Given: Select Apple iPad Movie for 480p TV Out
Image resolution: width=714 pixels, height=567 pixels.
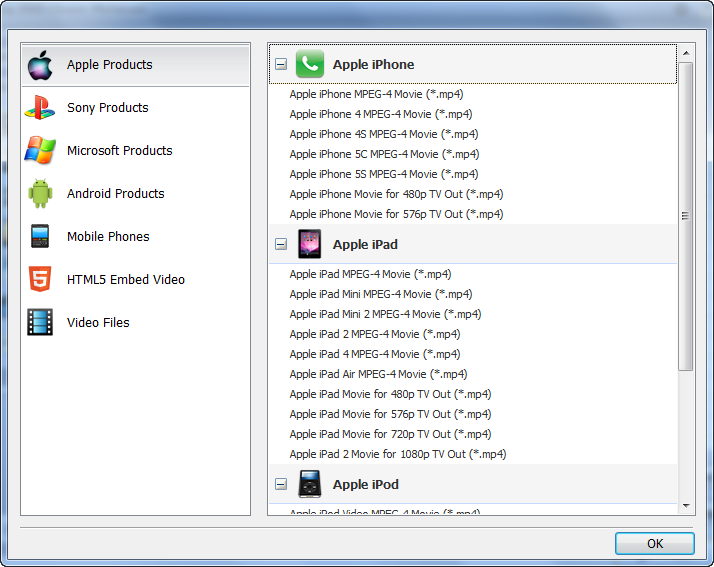Looking at the screenshot, I should [x=390, y=394].
